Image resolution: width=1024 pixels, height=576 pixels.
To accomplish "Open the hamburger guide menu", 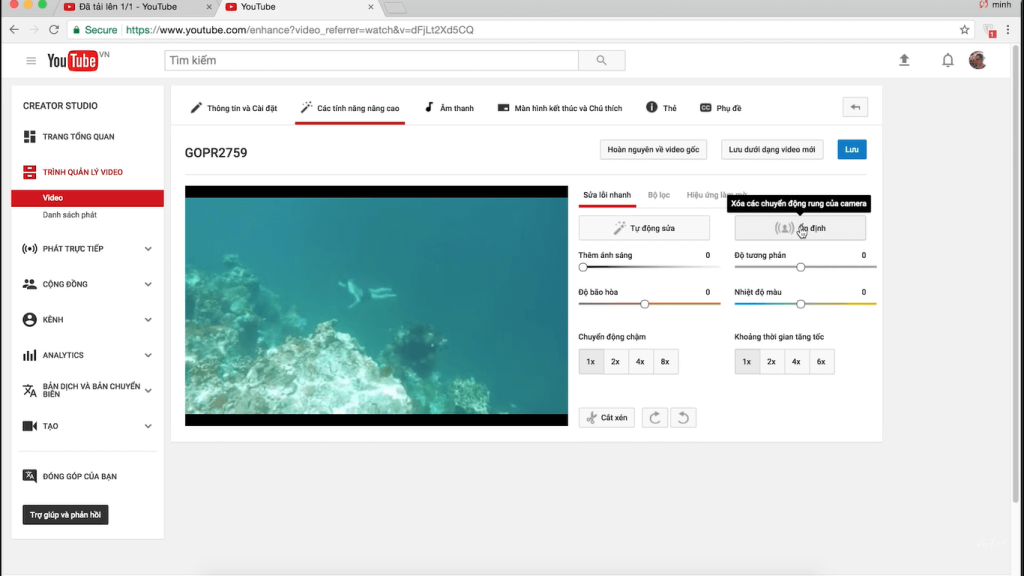I will pyautogui.click(x=31, y=61).
